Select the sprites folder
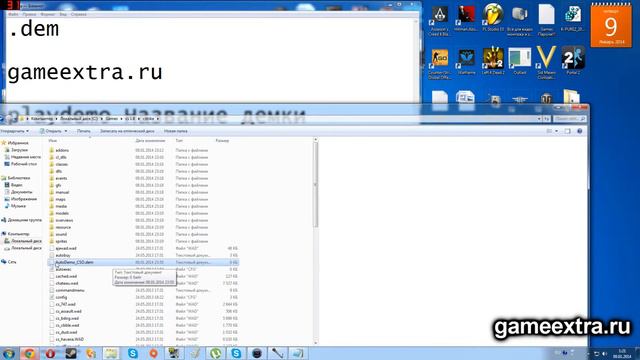 click(x=61, y=241)
